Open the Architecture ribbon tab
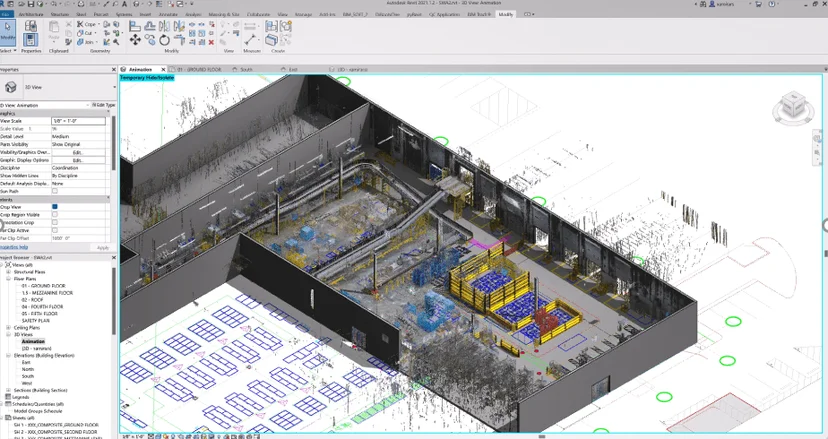This screenshot has width=828, height=439. (x=31, y=14)
